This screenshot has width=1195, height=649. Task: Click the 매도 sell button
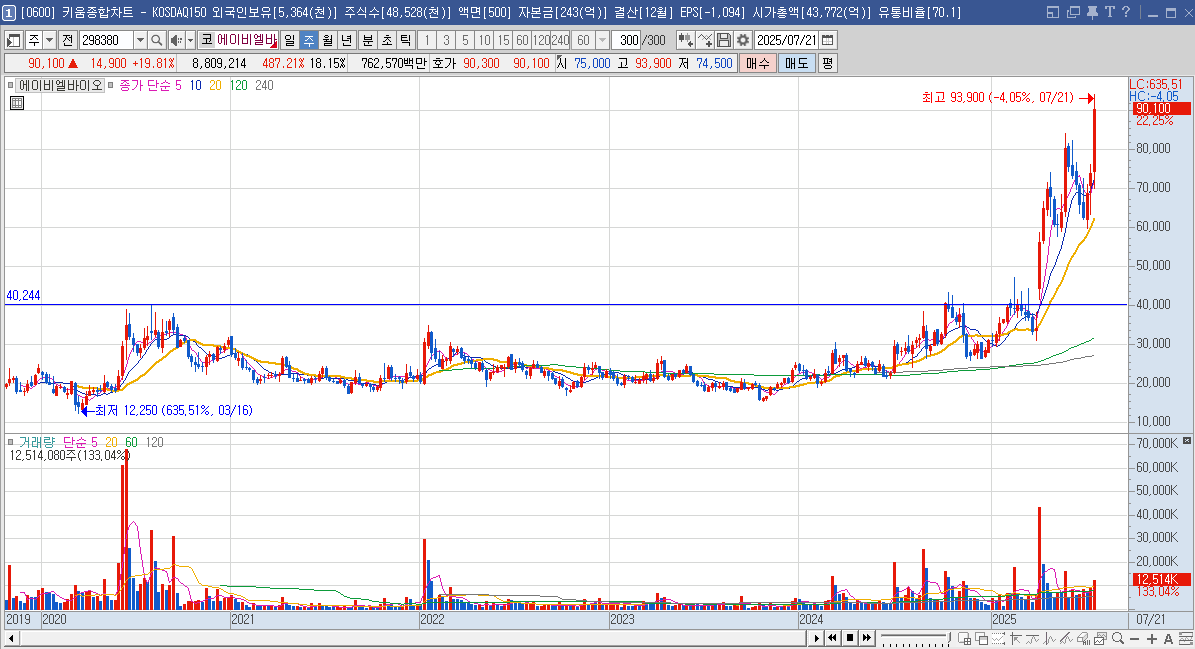point(796,63)
